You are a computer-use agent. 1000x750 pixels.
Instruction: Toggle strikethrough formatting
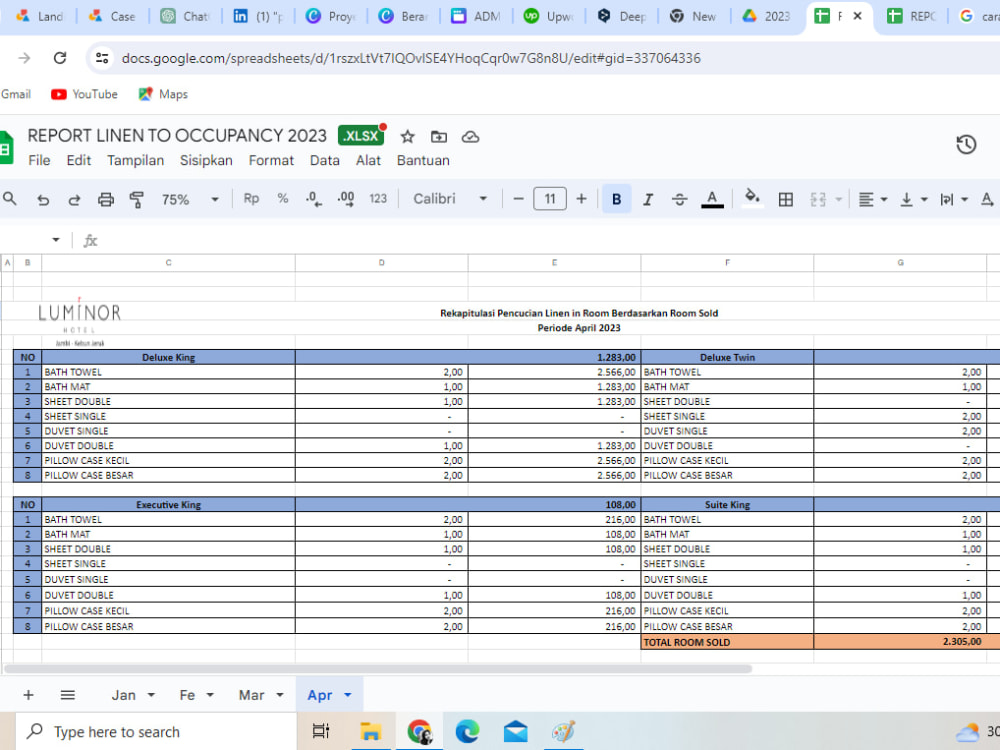point(679,200)
